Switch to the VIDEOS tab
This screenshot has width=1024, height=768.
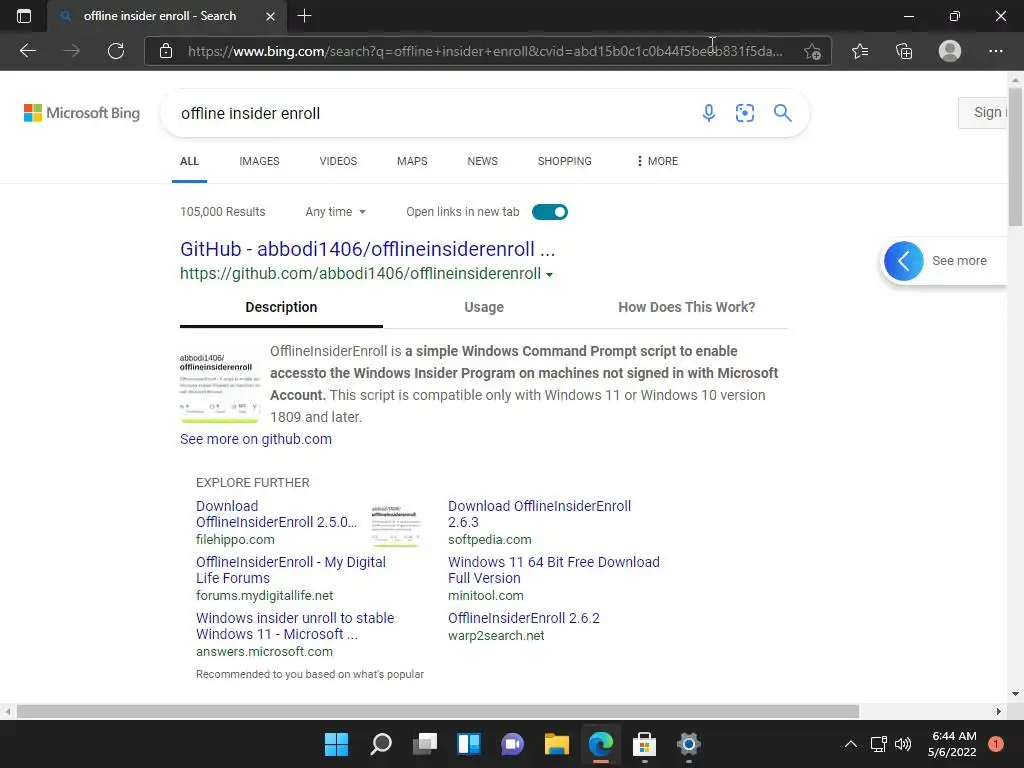[x=338, y=161]
